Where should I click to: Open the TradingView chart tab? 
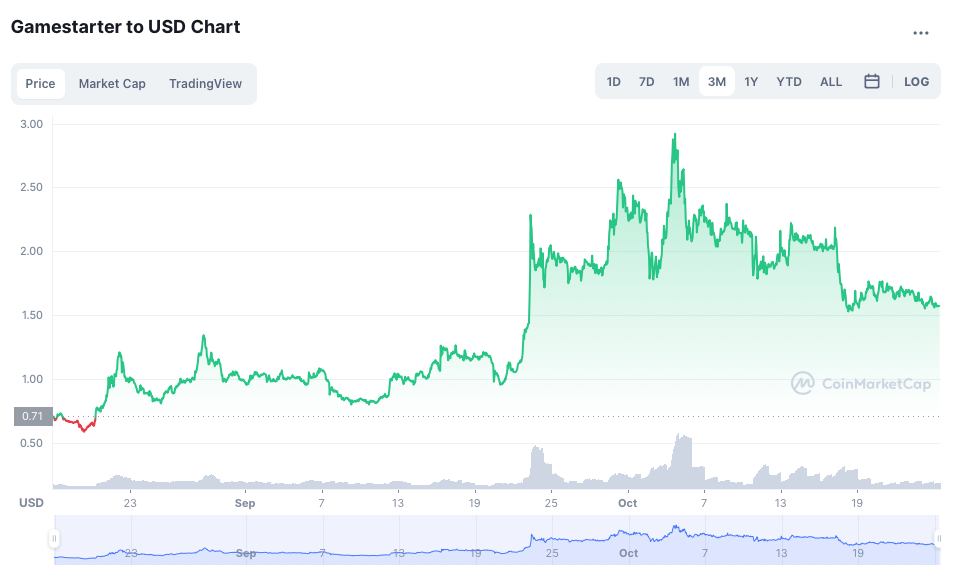coord(205,84)
